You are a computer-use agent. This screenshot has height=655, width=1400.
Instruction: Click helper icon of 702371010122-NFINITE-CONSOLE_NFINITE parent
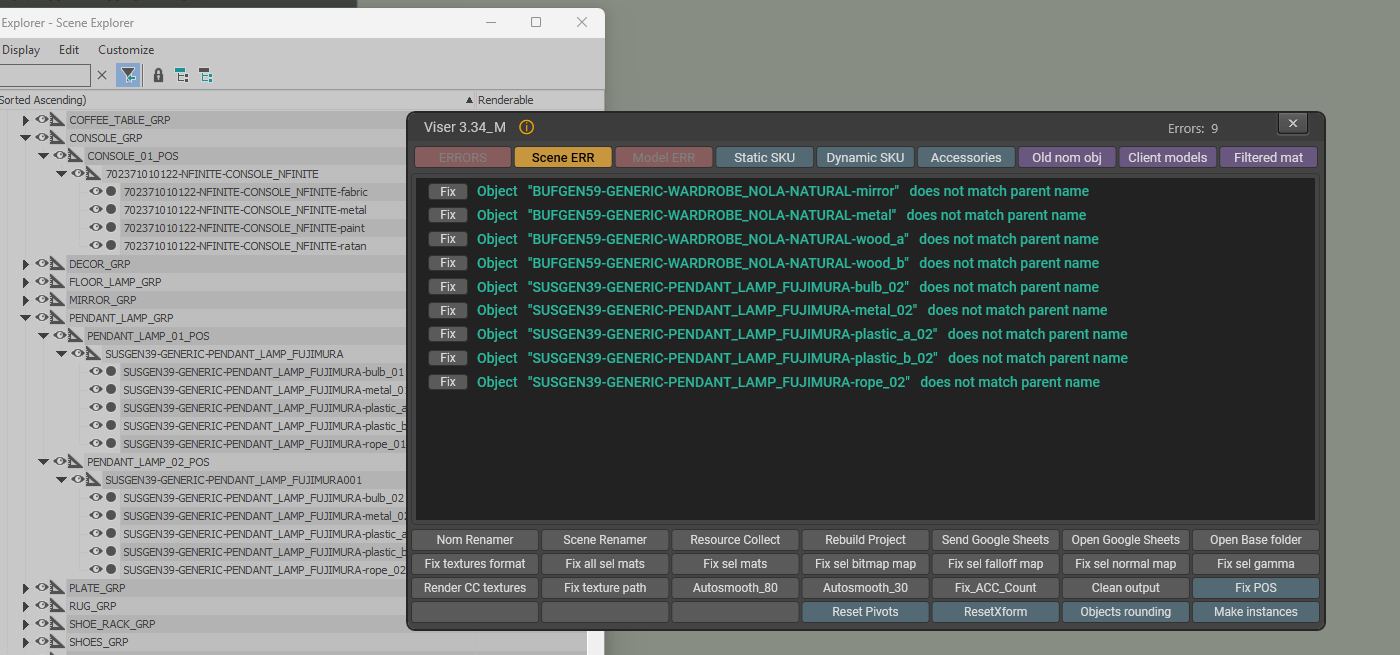coord(94,174)
